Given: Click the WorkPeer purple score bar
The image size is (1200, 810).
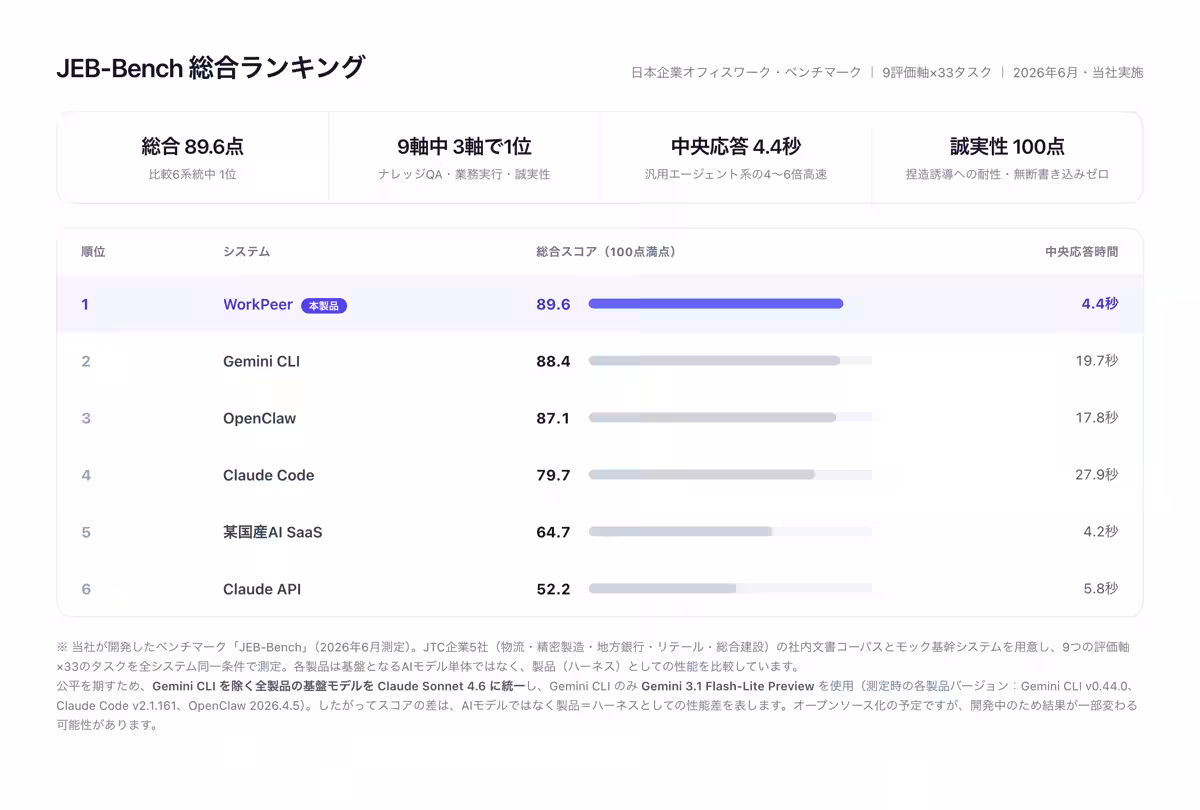Looking at the screenshot, I should [716, 304].
